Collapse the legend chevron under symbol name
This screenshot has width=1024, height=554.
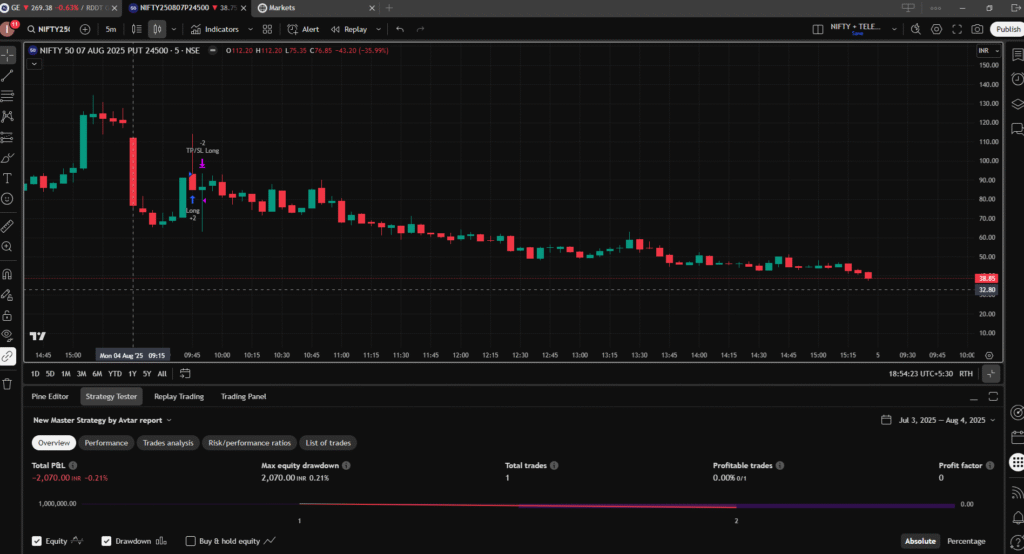point(34,64)
